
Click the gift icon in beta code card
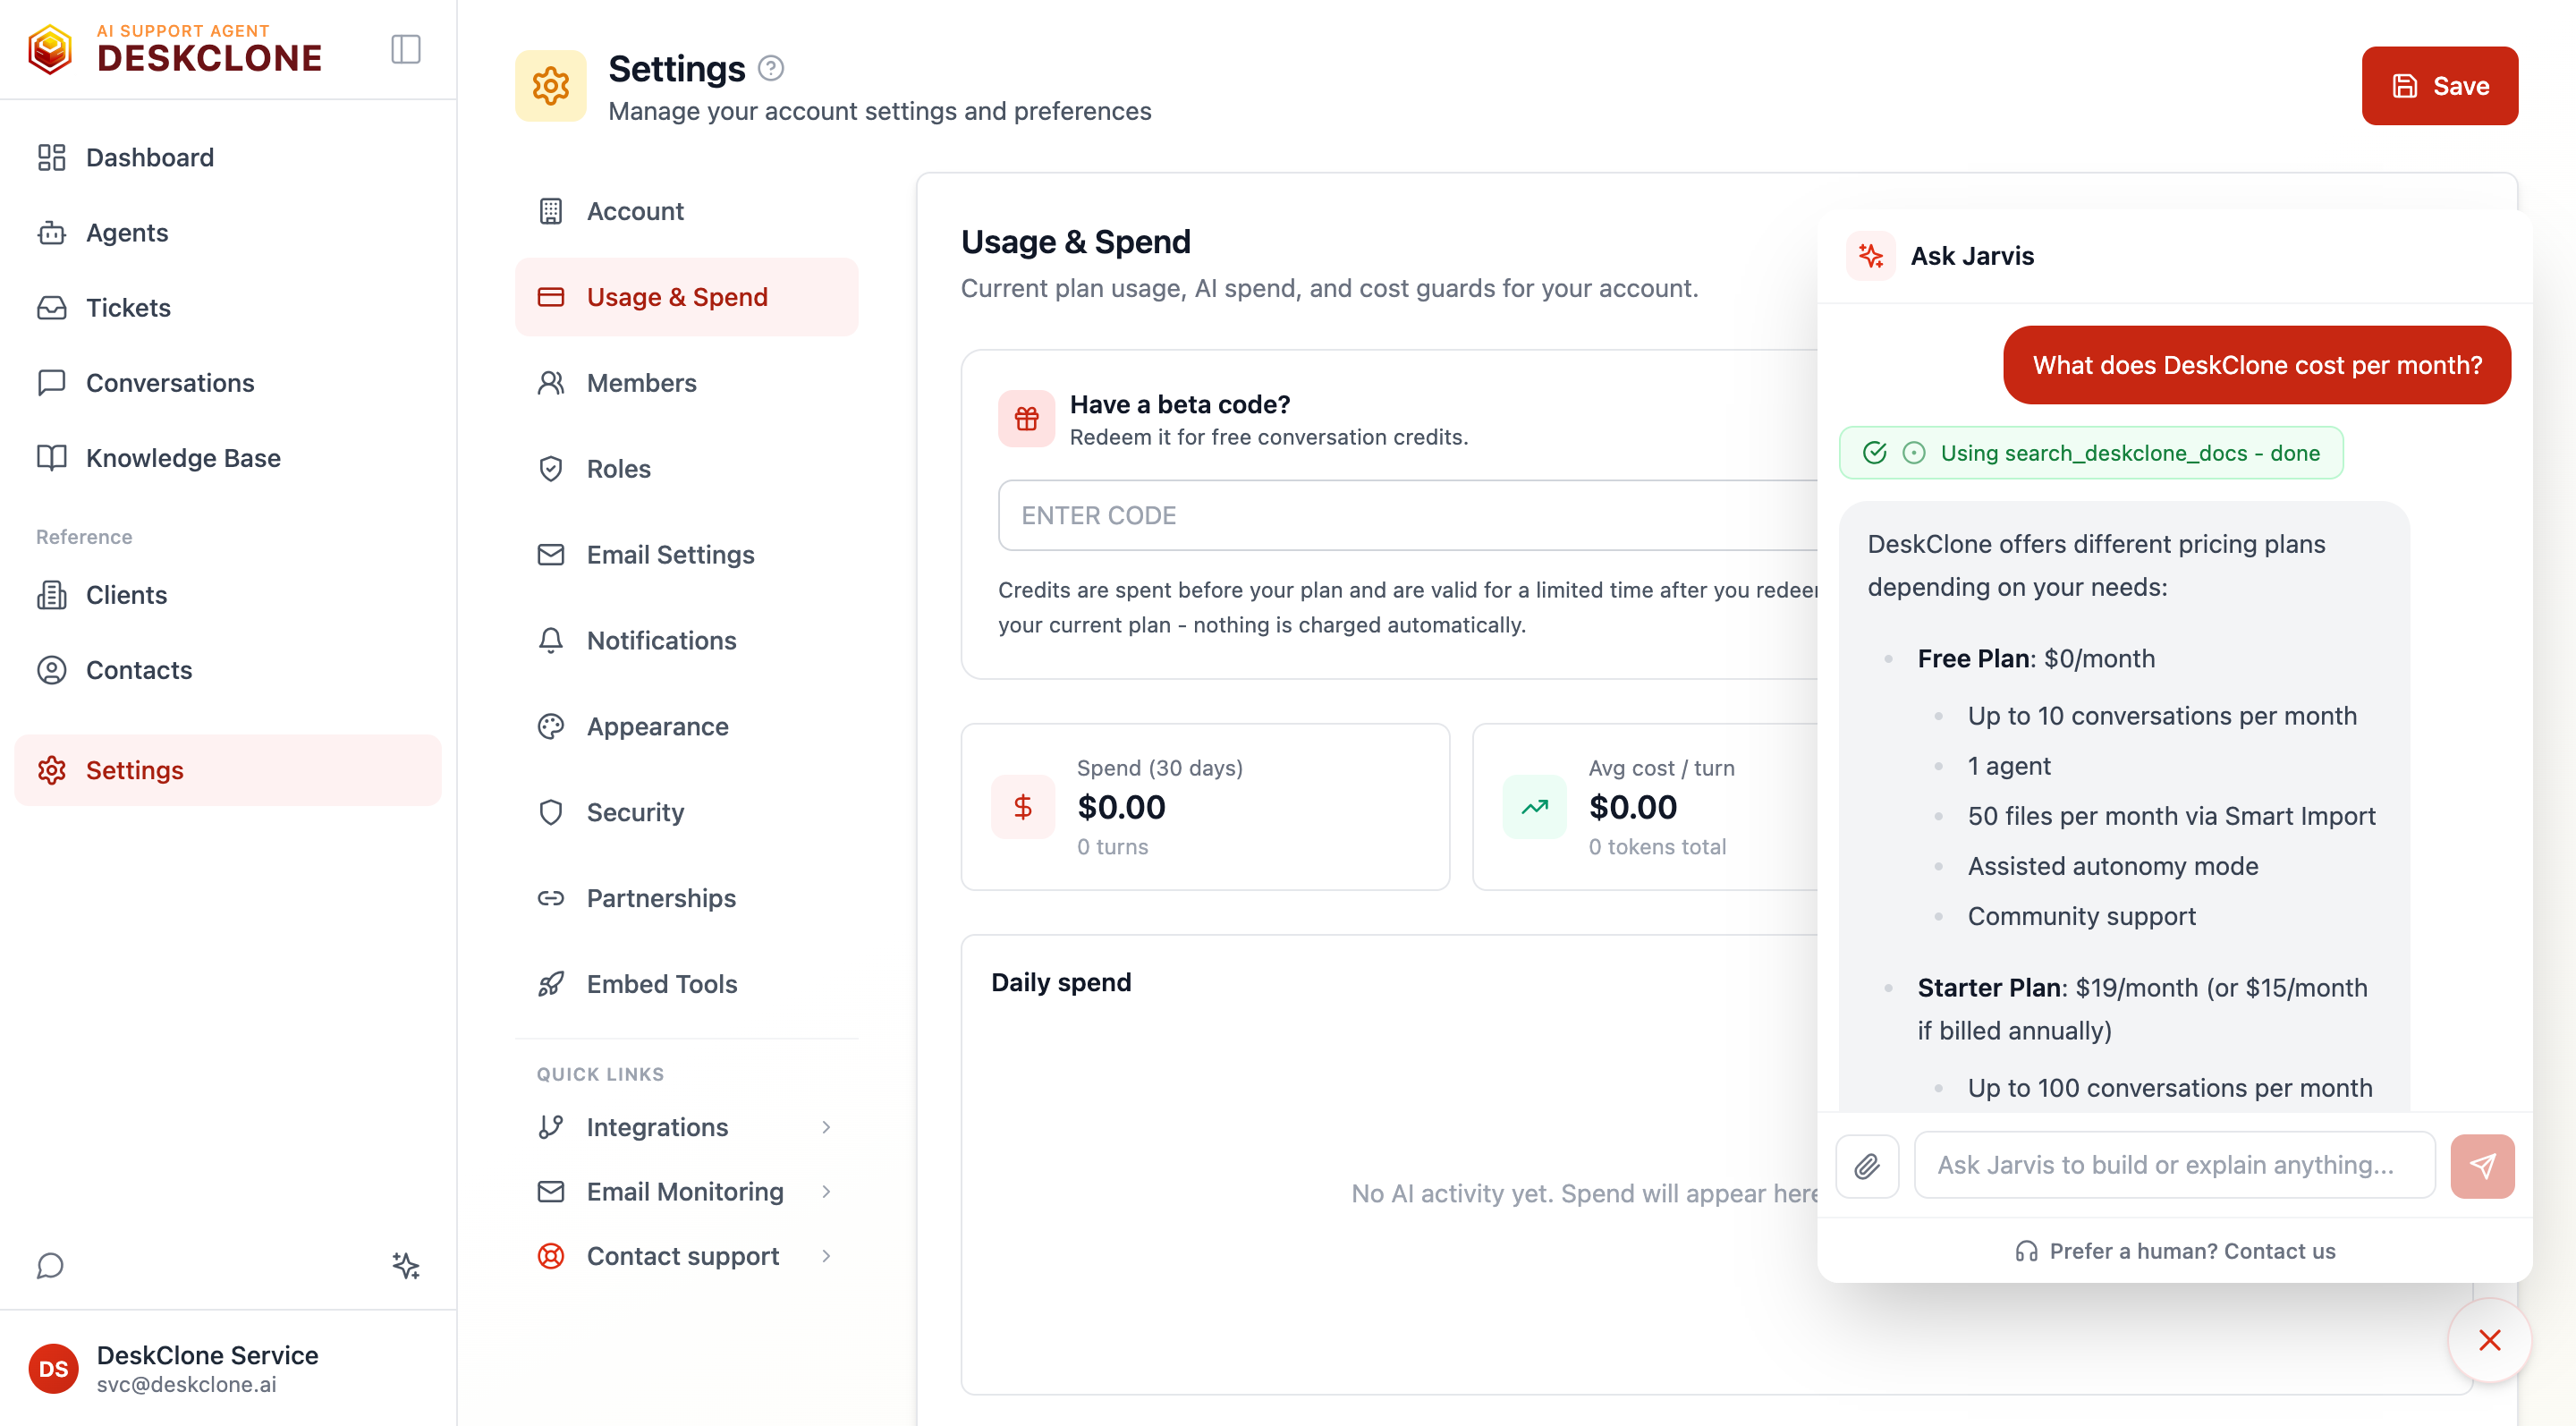(x=1026, y=418)
